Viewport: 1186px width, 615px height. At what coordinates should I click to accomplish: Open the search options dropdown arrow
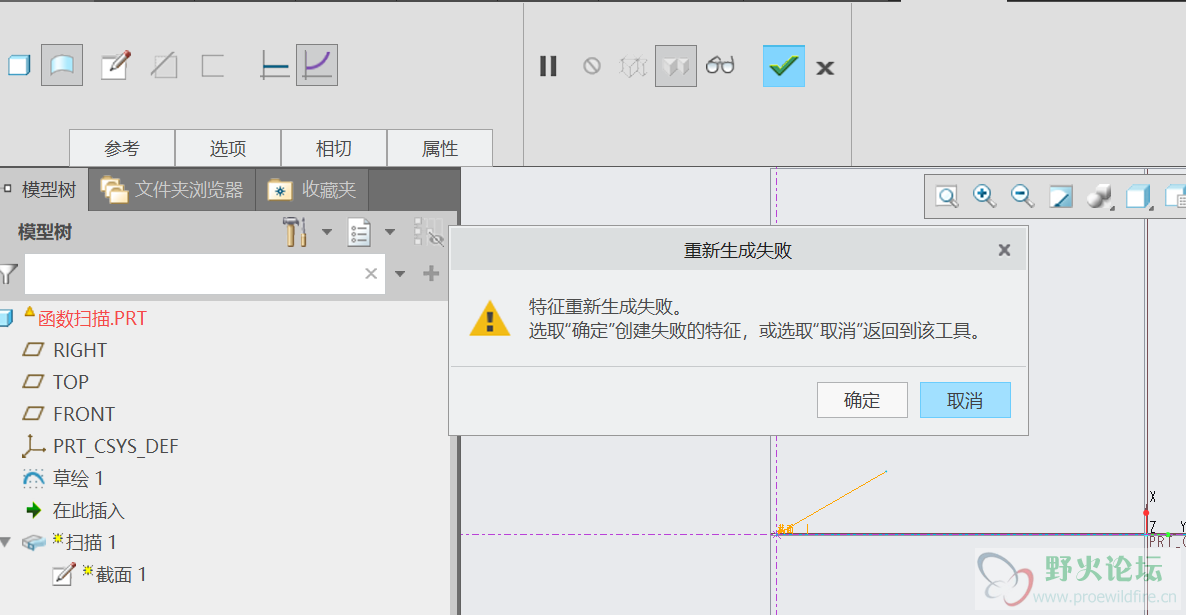point(400,274)
